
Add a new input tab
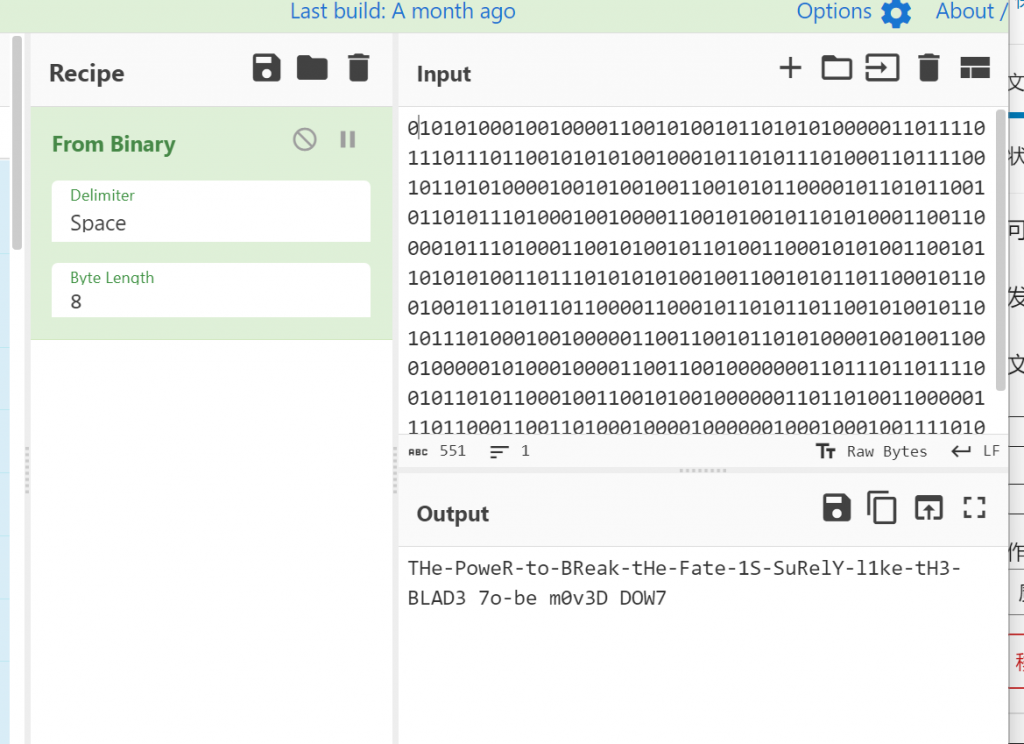[x=790, y=68]
